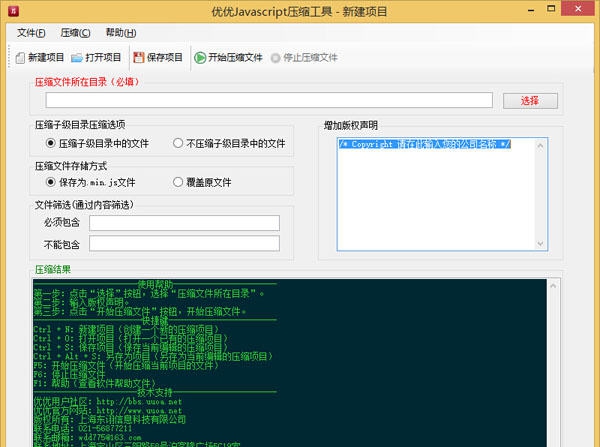Open the 帮助(H) menu

(121, 33)
